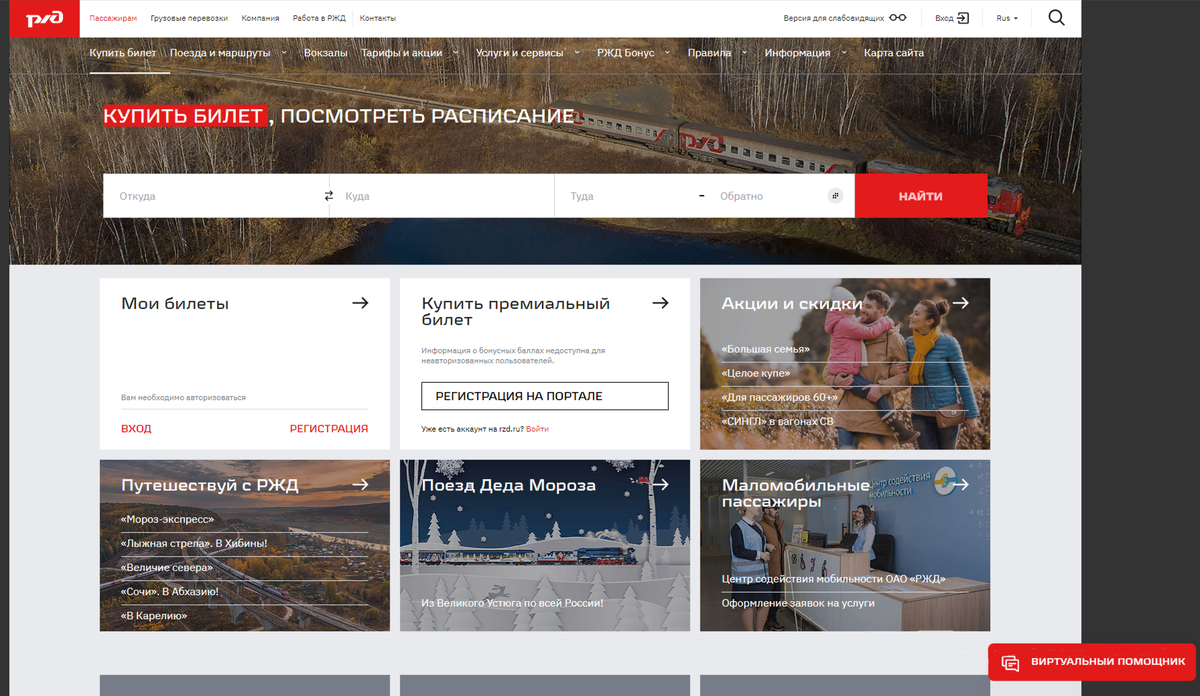The image size is (1200, 696).
Task: Open the Оформление заявок на услуги link
Action: pyautogui.click(x=798, y=603)
